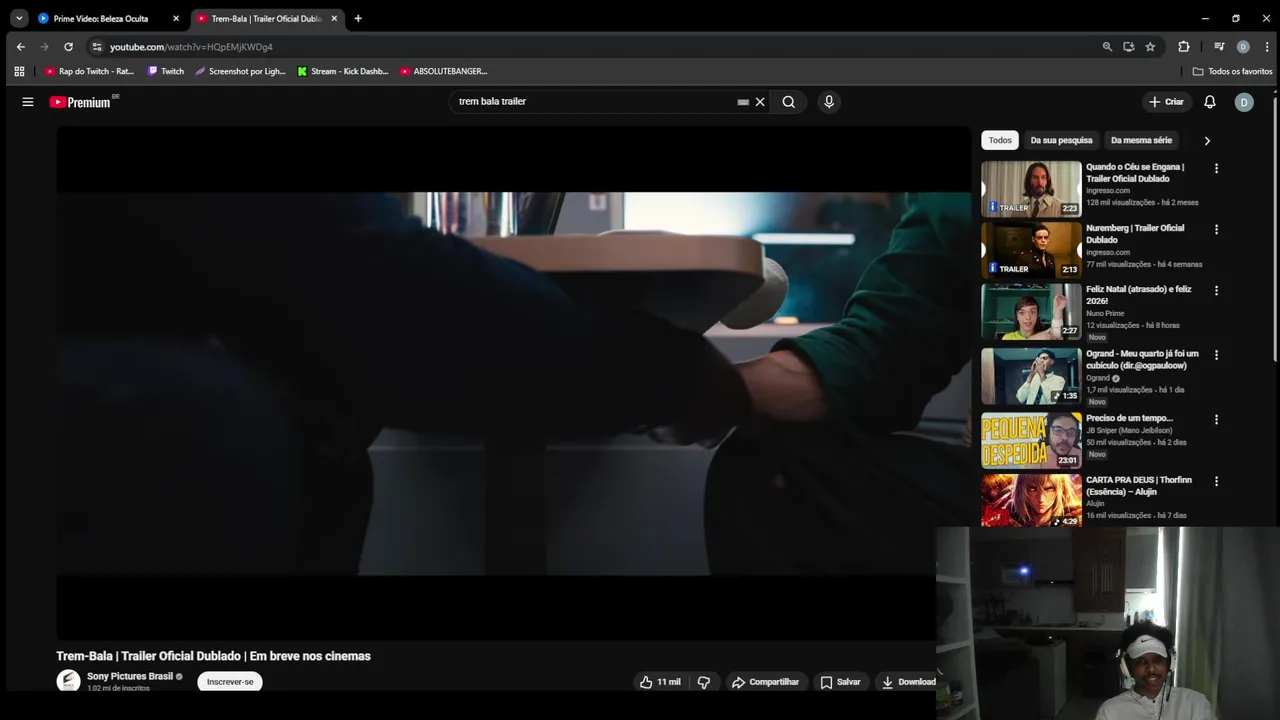Open options for Ogrand video
The image size is (1280, 720).
pos(1216,355)
